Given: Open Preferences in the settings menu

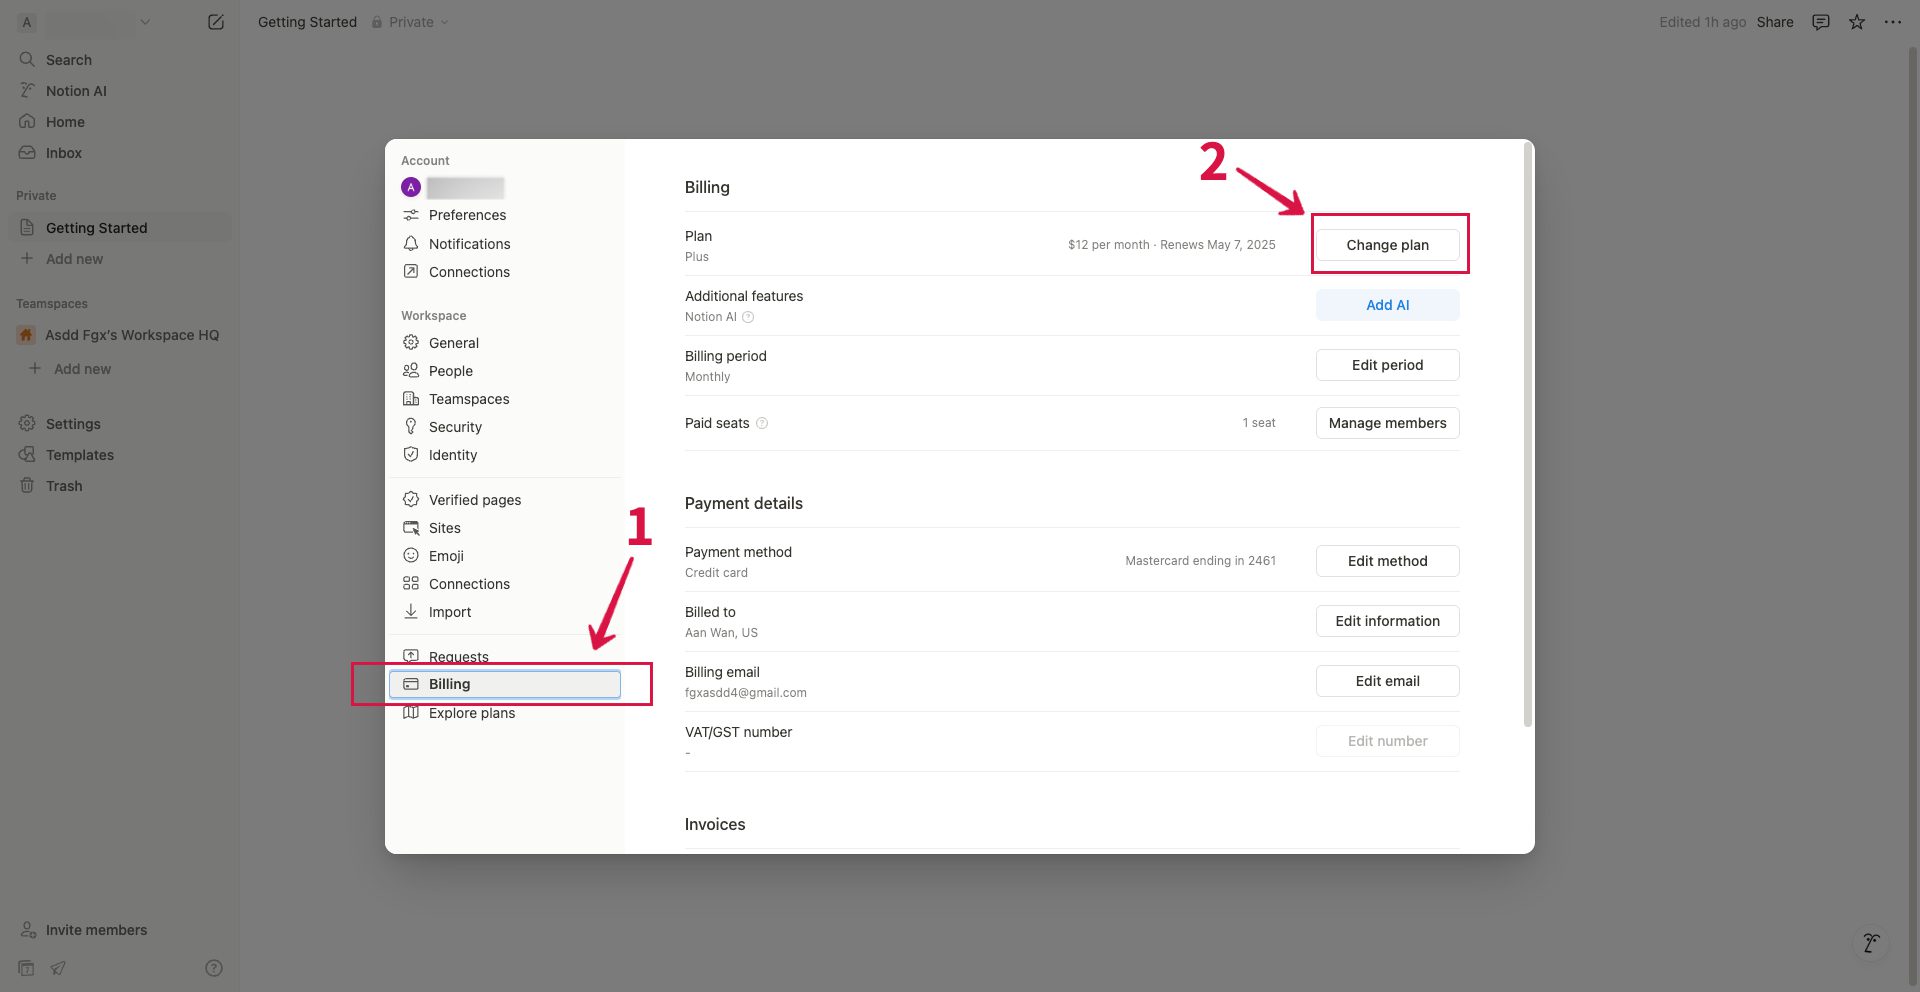Looking at the screenshot, I should click(x=505, y=215).
